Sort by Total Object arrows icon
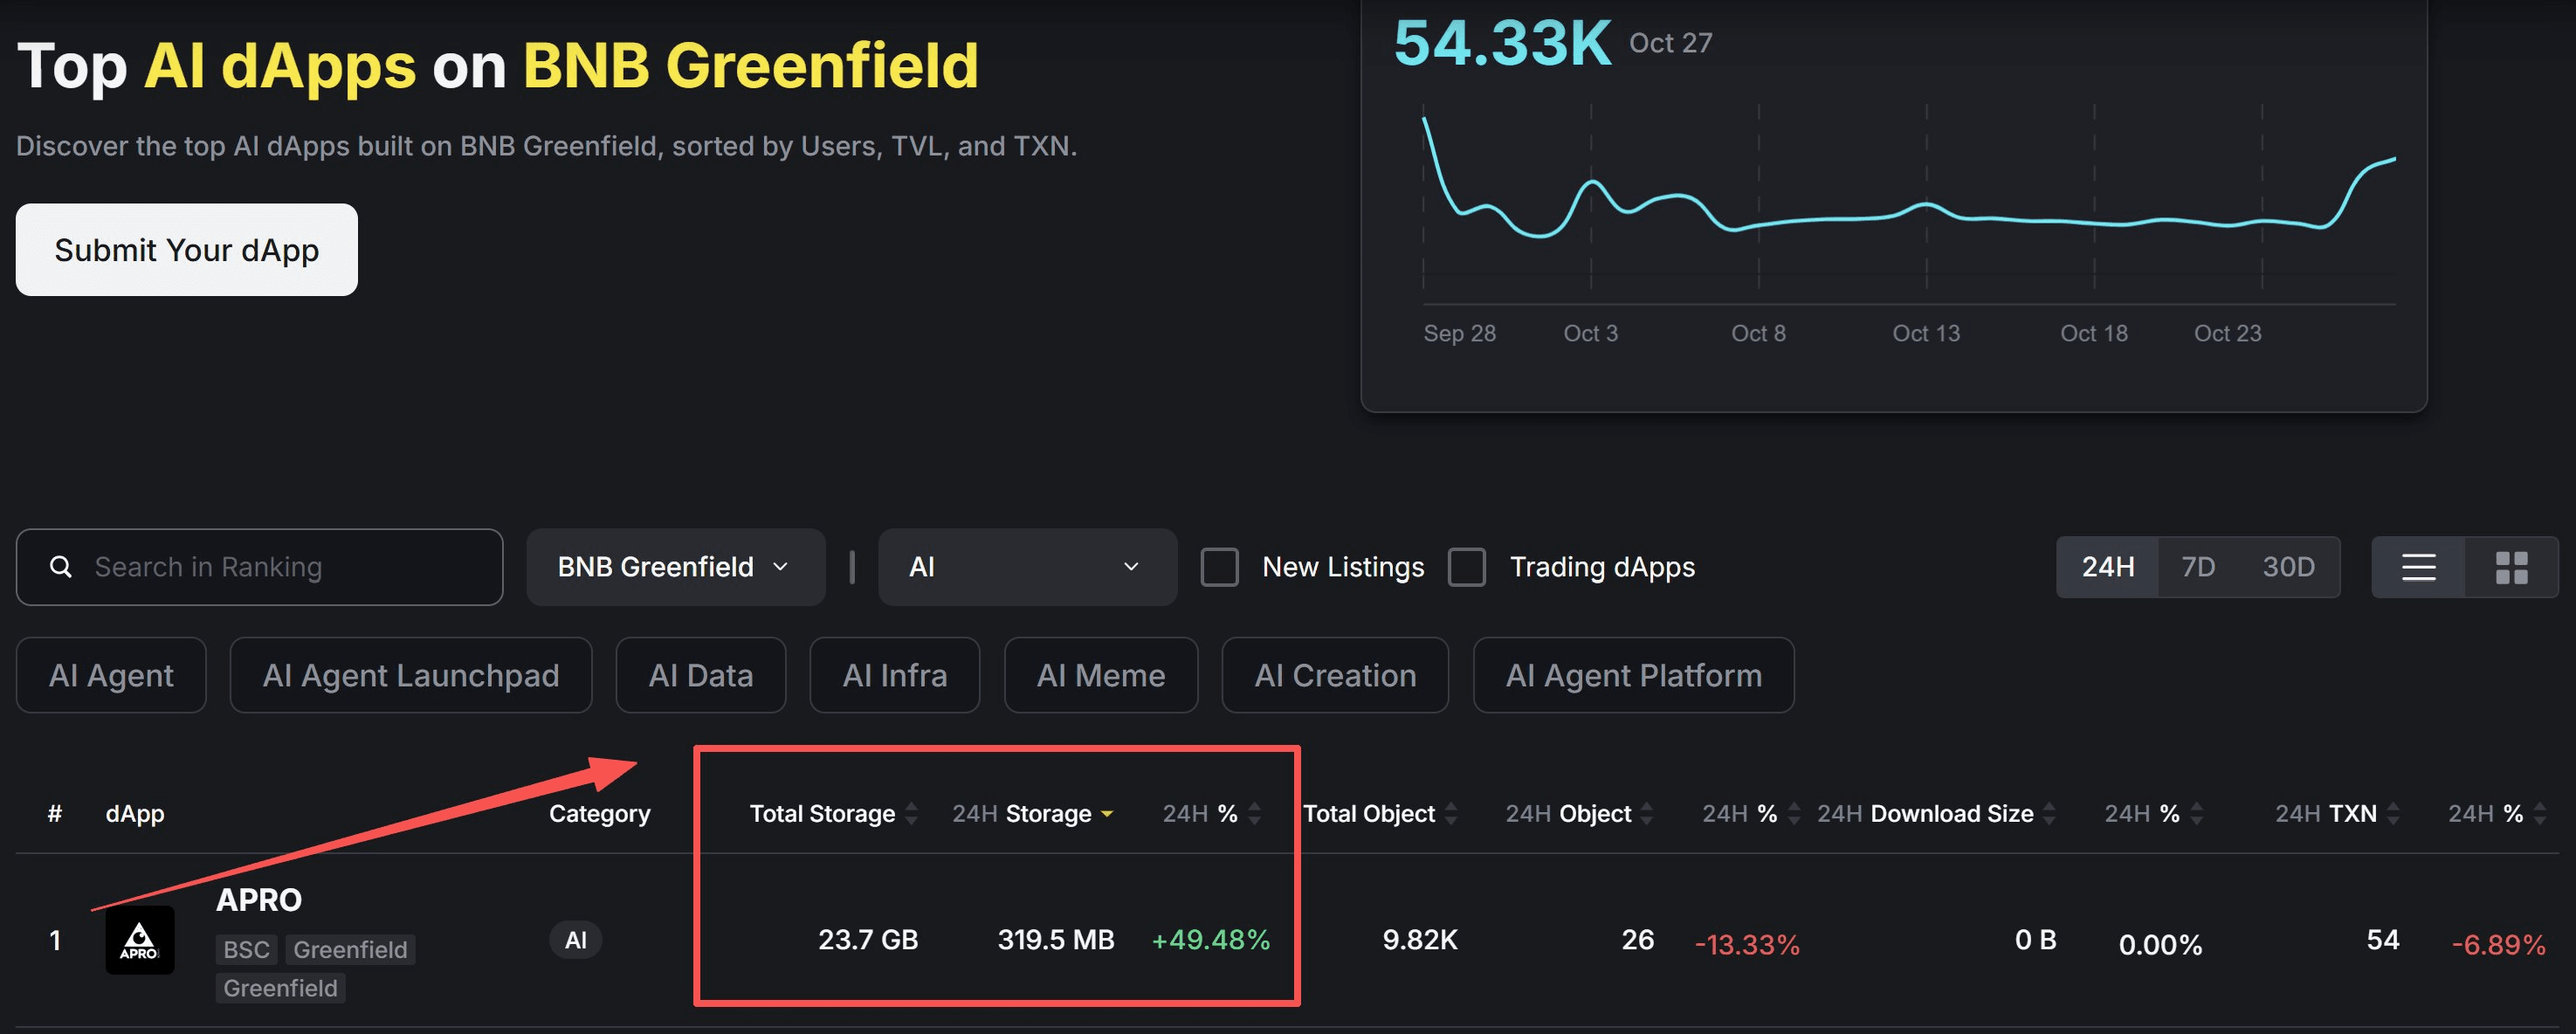2576x1034 pixels. point(1451,813)
